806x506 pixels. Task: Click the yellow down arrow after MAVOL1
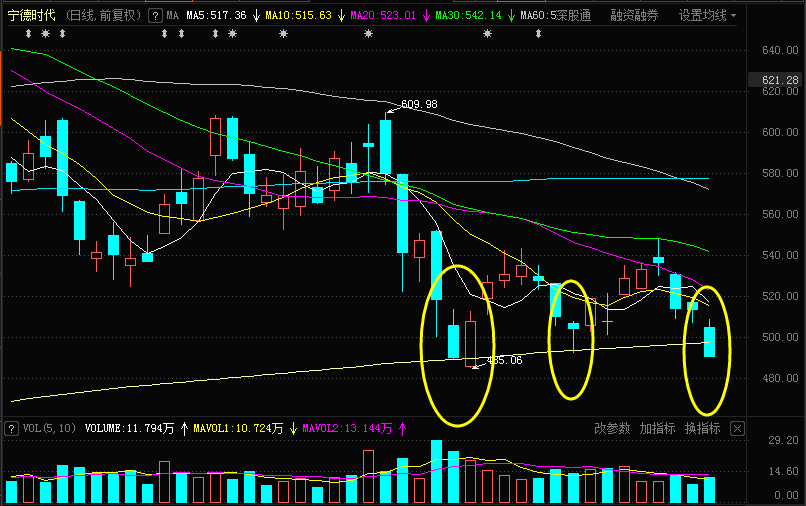(294, 428)
